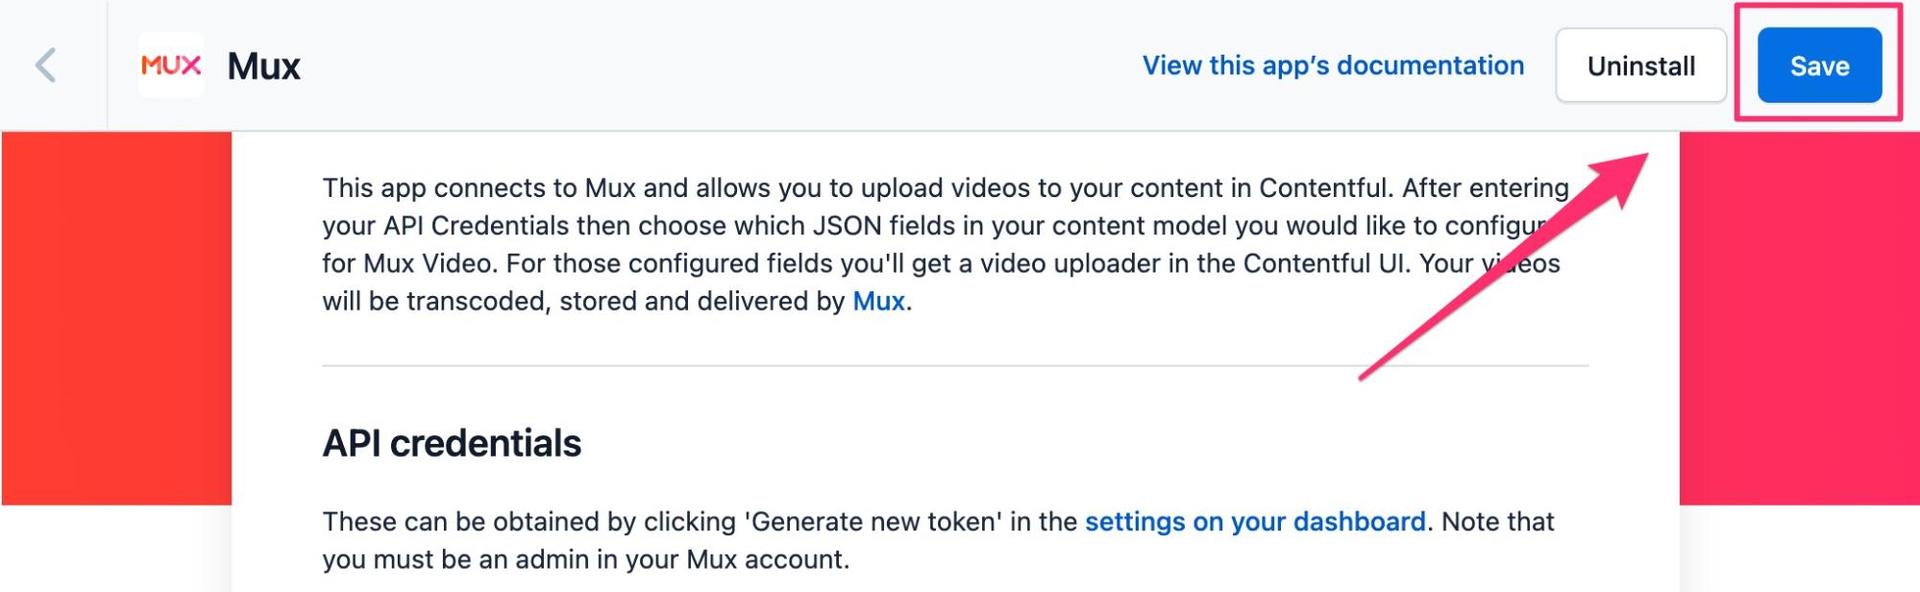Click the Uninstall option in the header

[x=1641, y=65]
